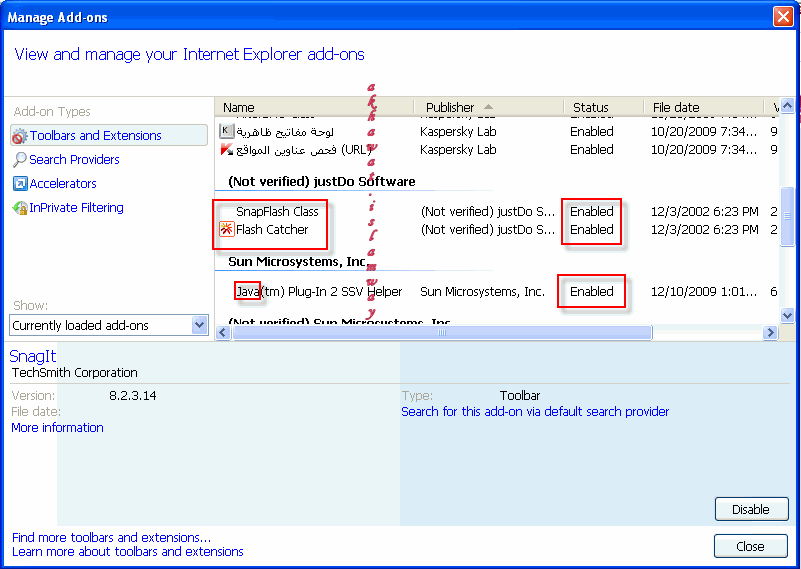Click the Toolbars and Extensions gear icon
Viewport: 801px width, 569px height.
tap(19, 136)
